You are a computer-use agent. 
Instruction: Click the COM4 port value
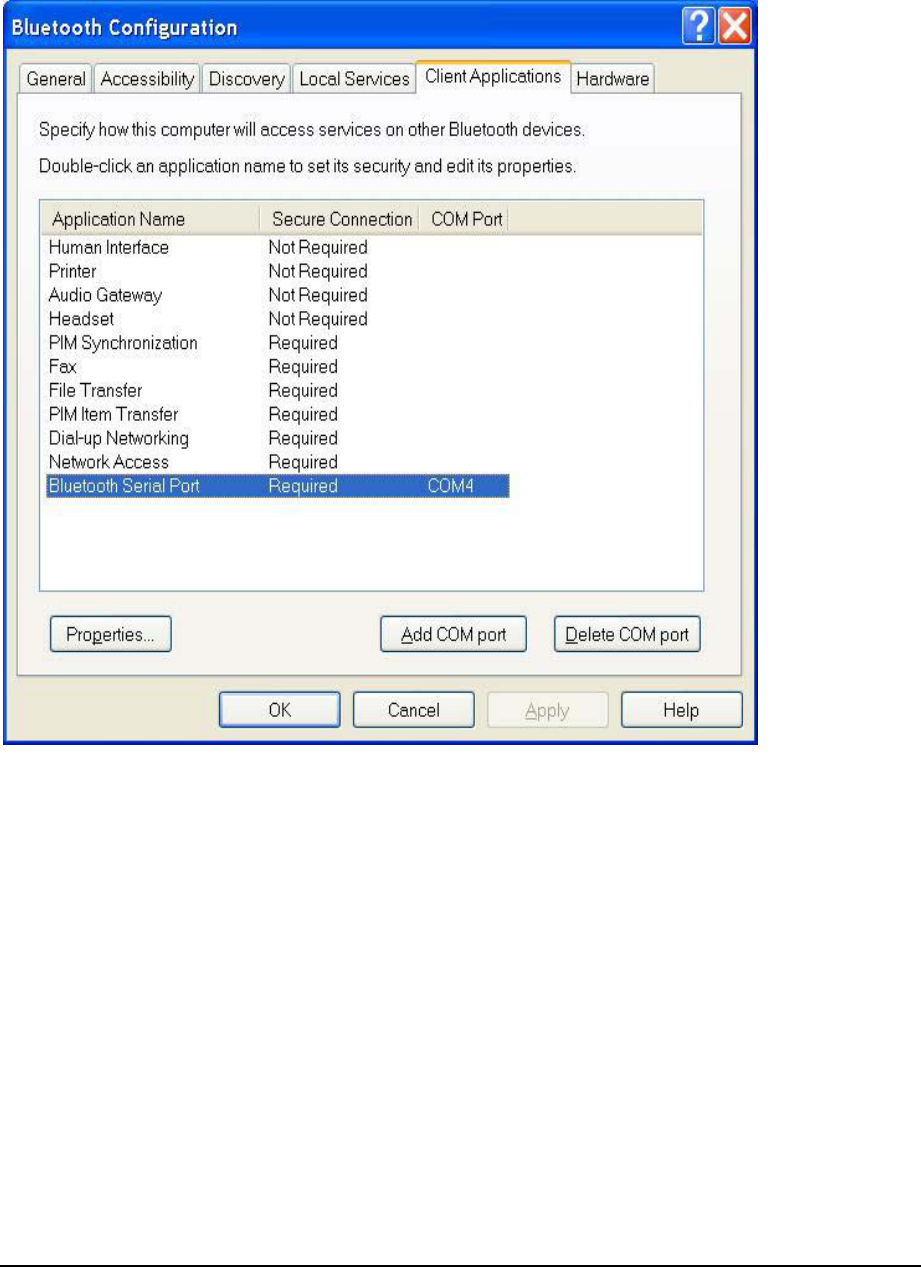tap(450, 486)
